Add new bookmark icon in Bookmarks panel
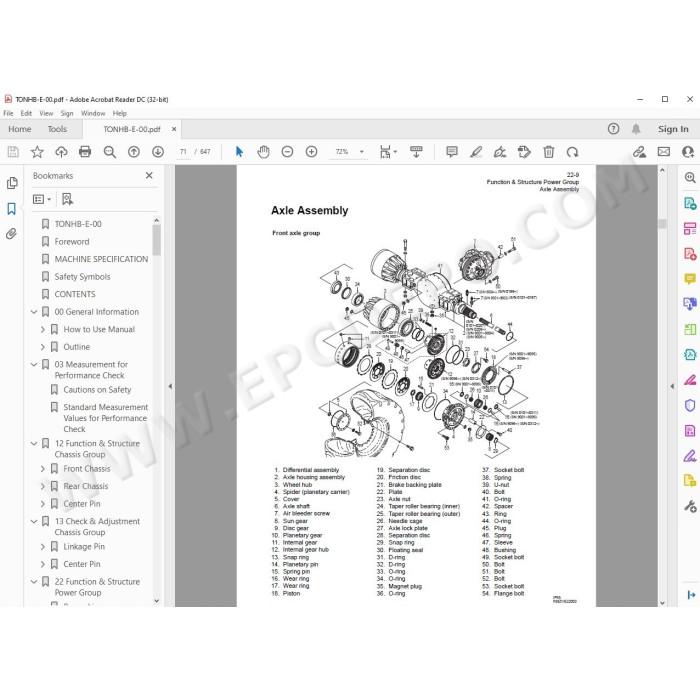700x700 pixels. click(x=67, y=199)
